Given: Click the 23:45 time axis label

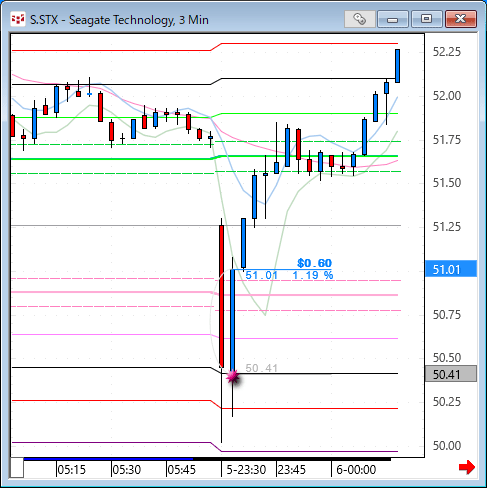Looking at the screenshot, I should tap(292, 470).
